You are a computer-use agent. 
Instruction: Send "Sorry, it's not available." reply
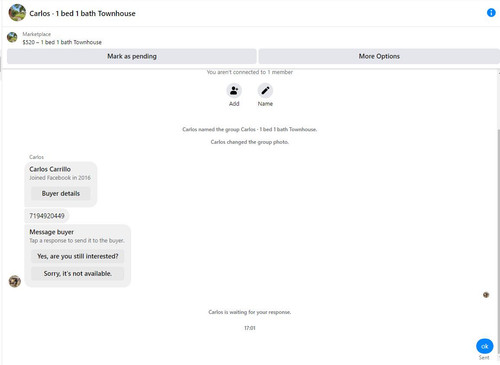pyautogui.click(x=77, y=274)
